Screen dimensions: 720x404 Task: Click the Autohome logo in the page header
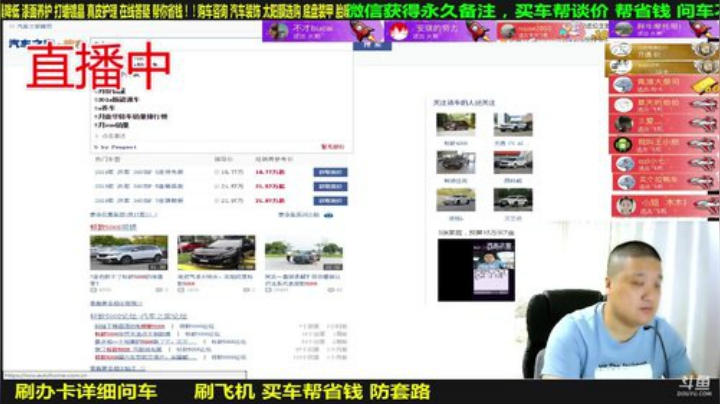44,44
